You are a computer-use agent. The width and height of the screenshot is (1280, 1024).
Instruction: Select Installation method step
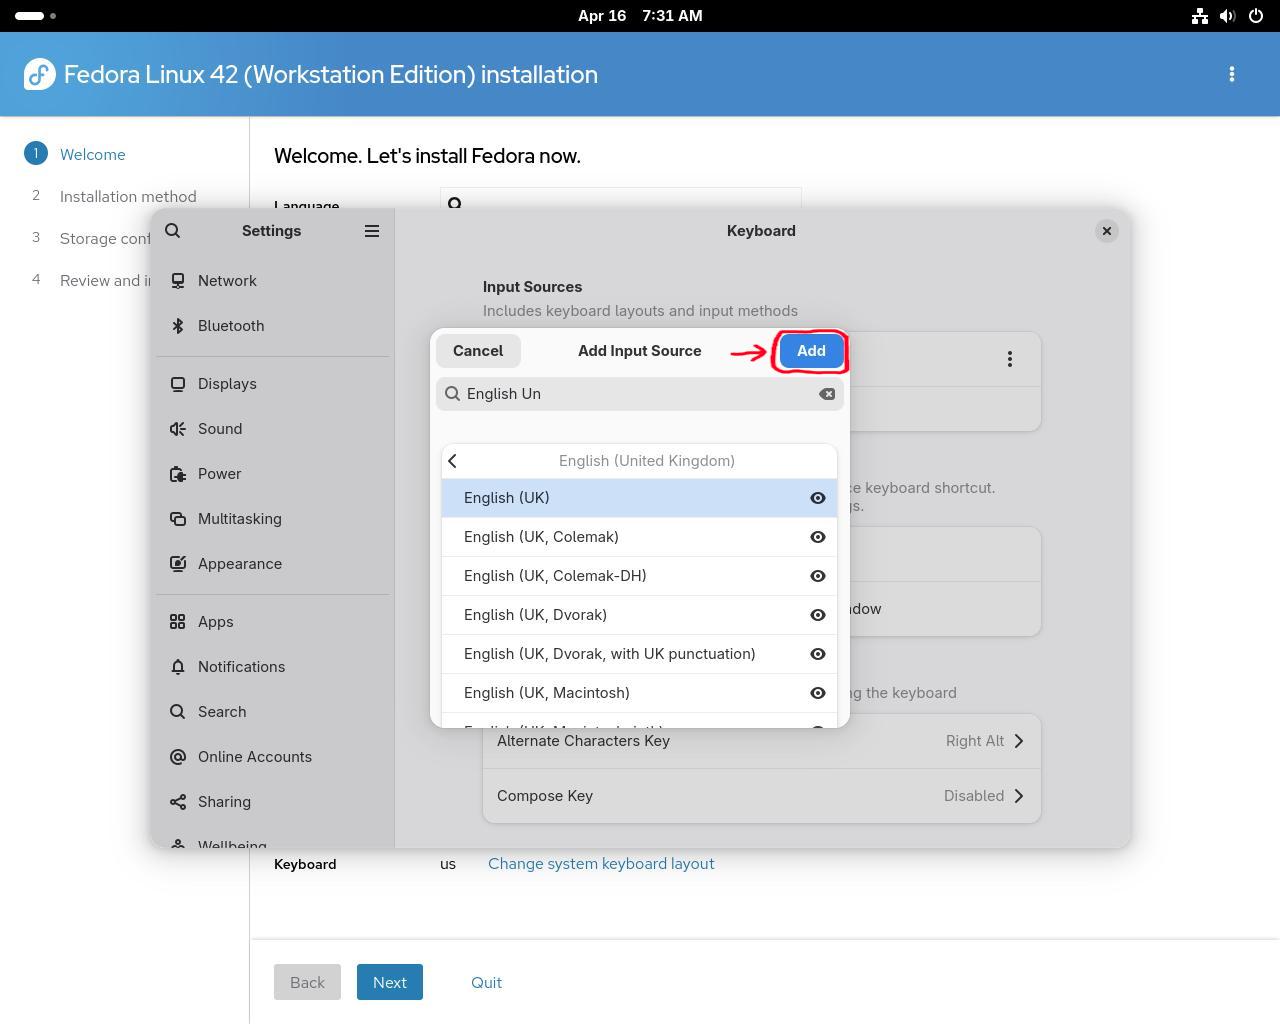pyautogui.click(x=128, y=197)
